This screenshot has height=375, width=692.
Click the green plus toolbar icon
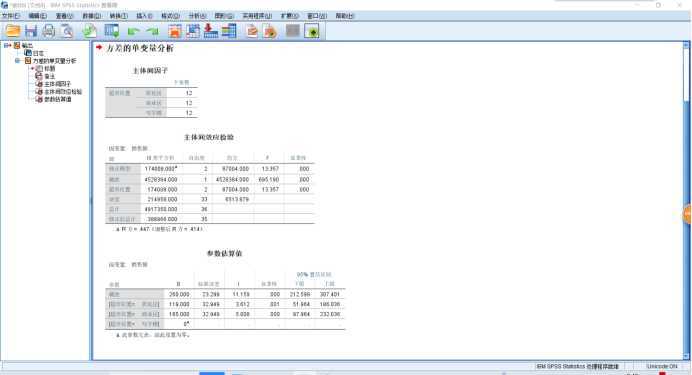[312, 31]
